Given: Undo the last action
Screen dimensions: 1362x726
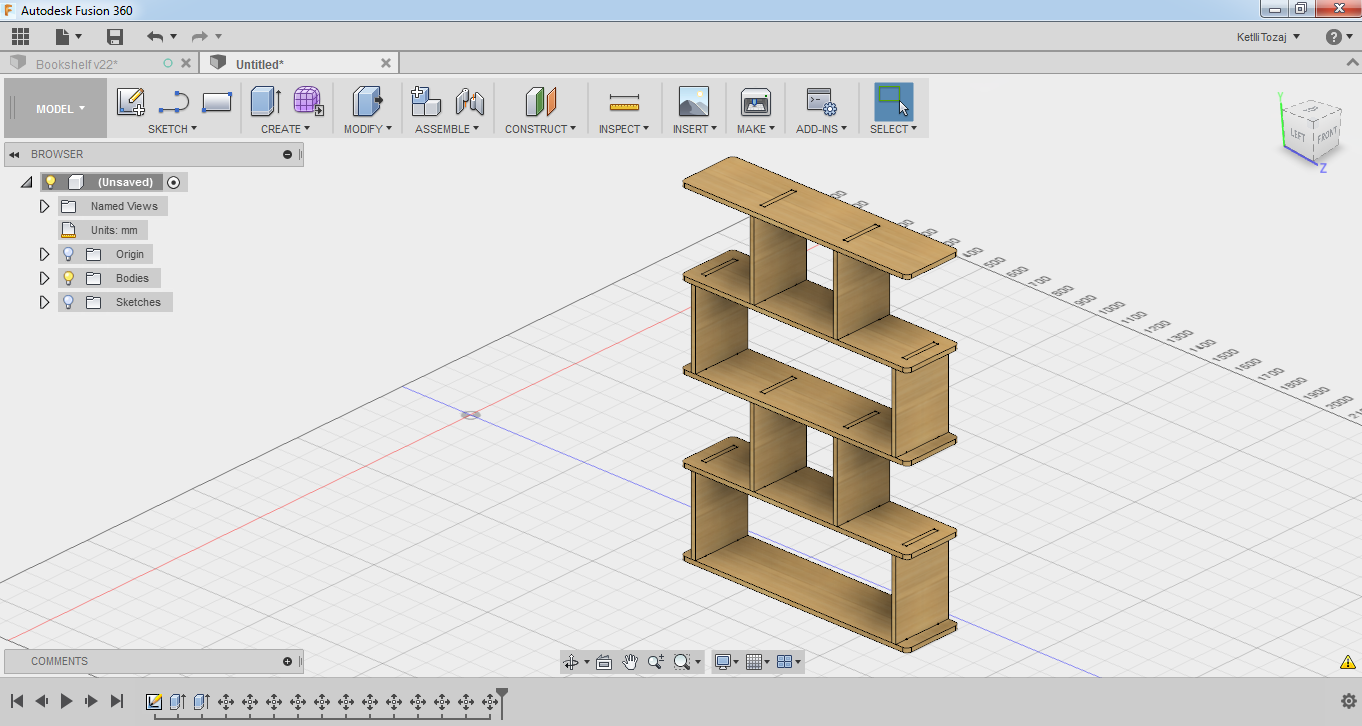Looking at the screenshot, I should coord(155,37).
